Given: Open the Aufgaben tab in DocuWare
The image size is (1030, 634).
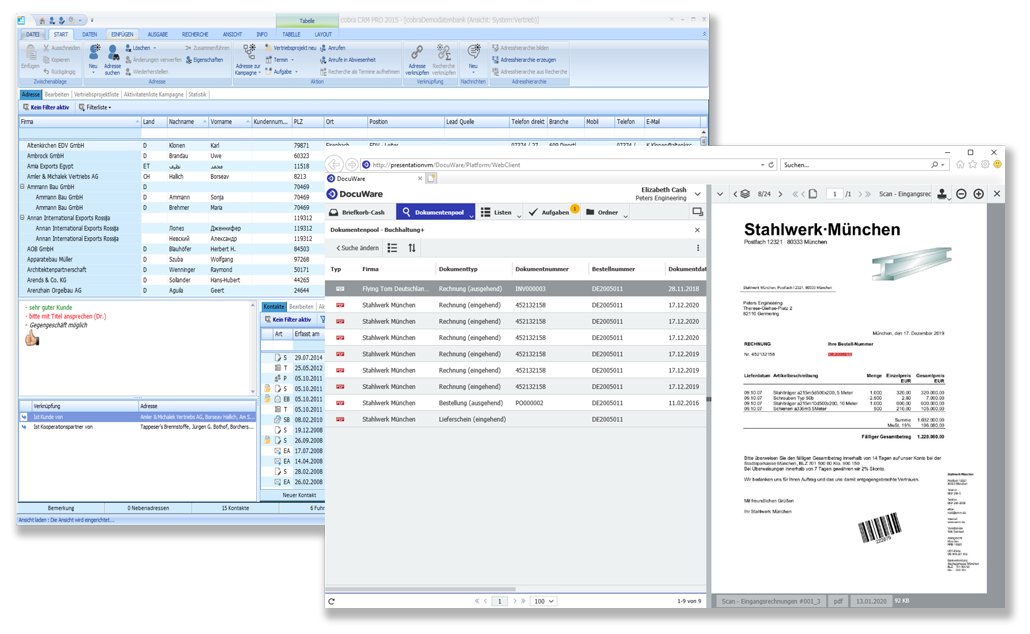Looking at the screenshot, I should pyautogui.click(x=554, y=212).
